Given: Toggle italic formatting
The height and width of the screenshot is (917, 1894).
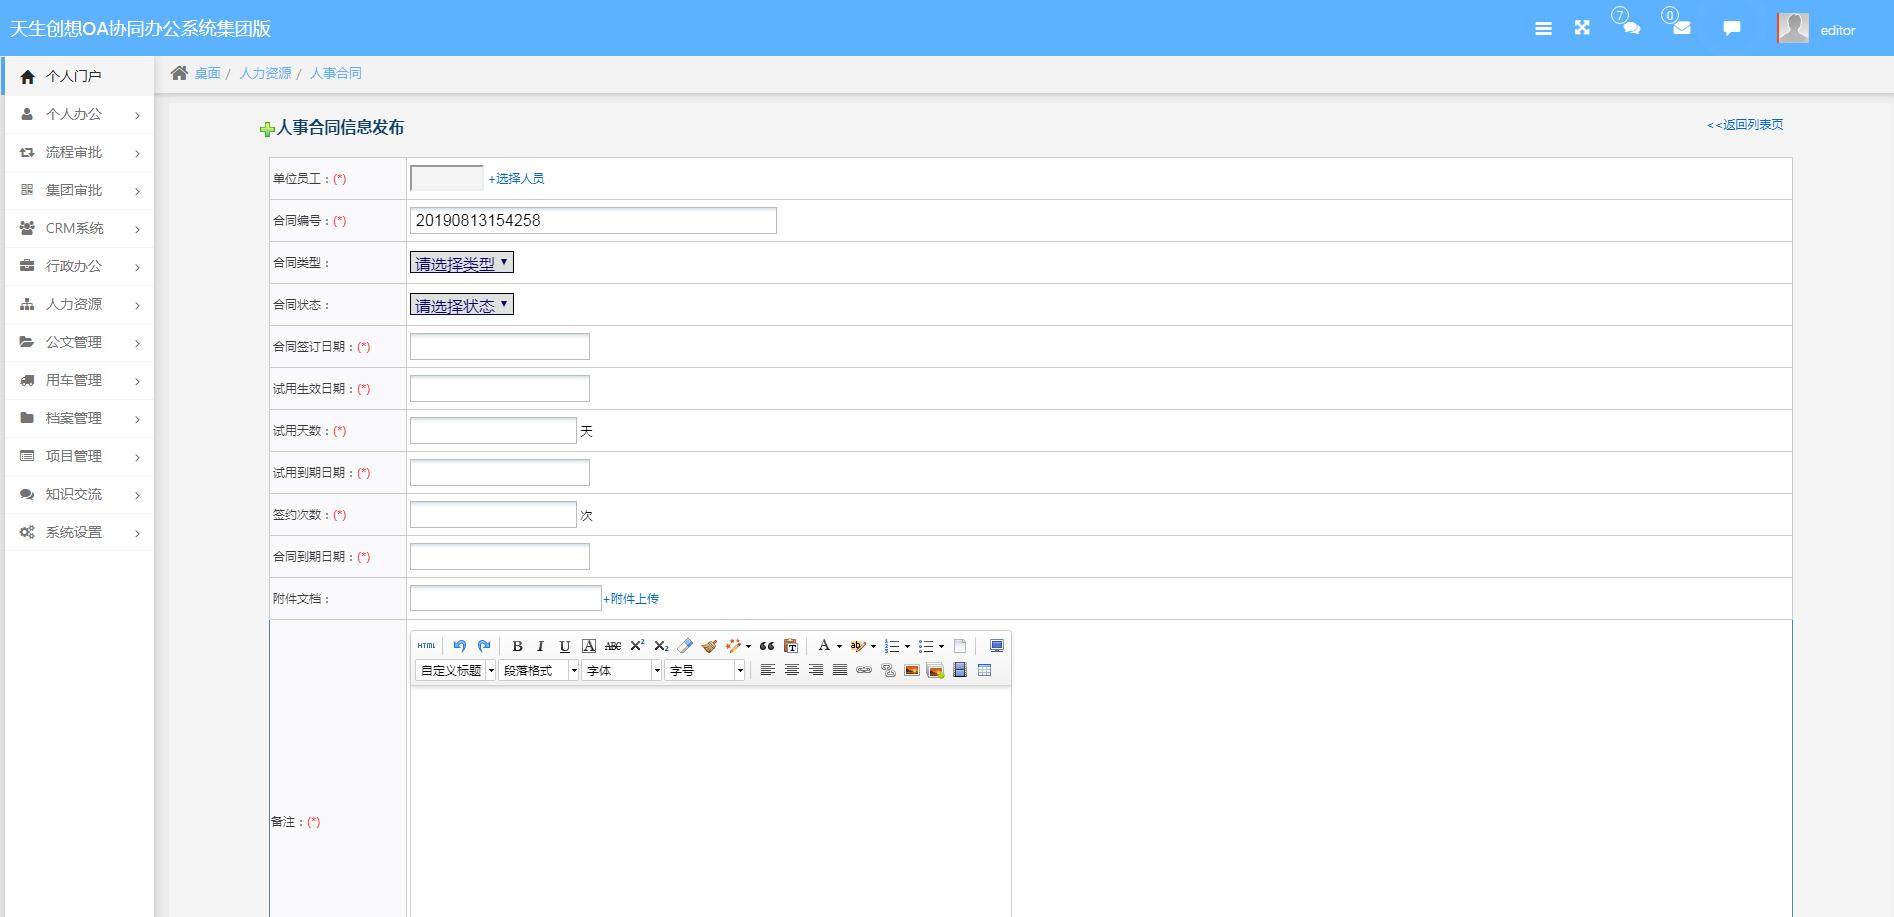Looking at the screenshot, I should click(541, 646).
